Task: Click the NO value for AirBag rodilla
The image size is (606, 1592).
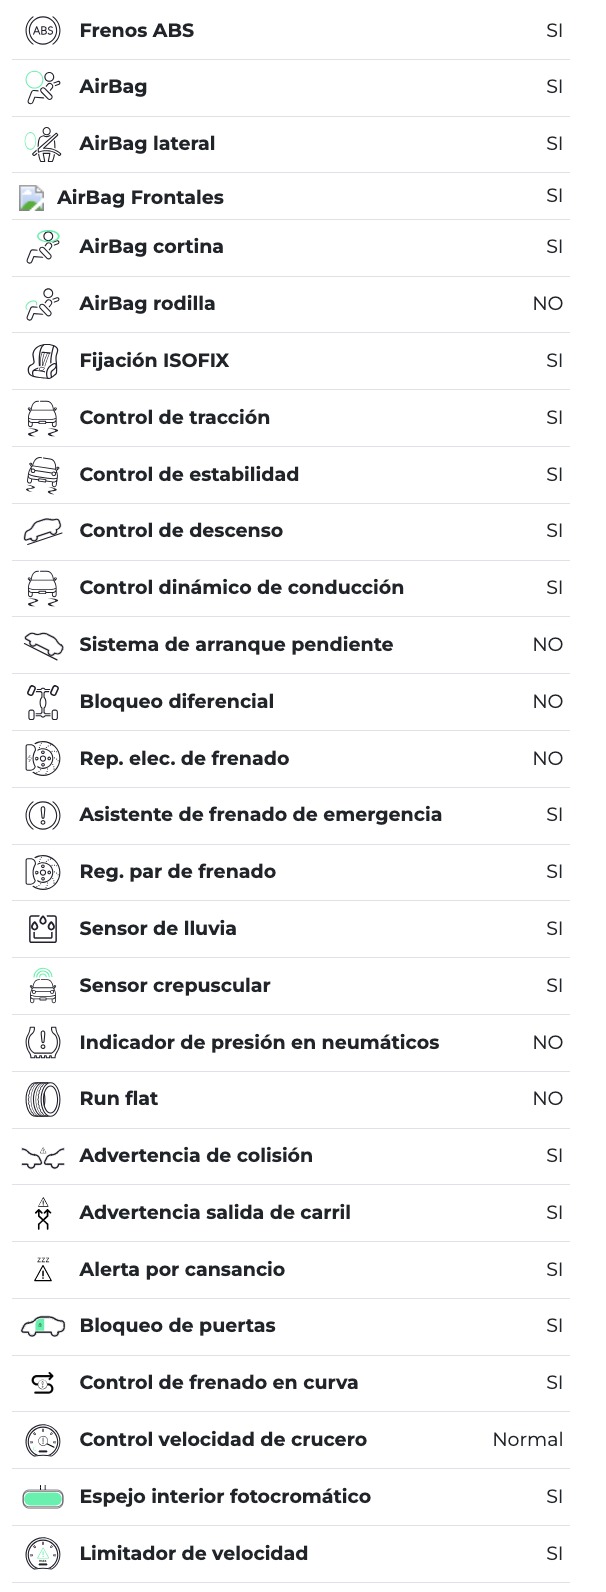Action: click(x=547, y=304)
